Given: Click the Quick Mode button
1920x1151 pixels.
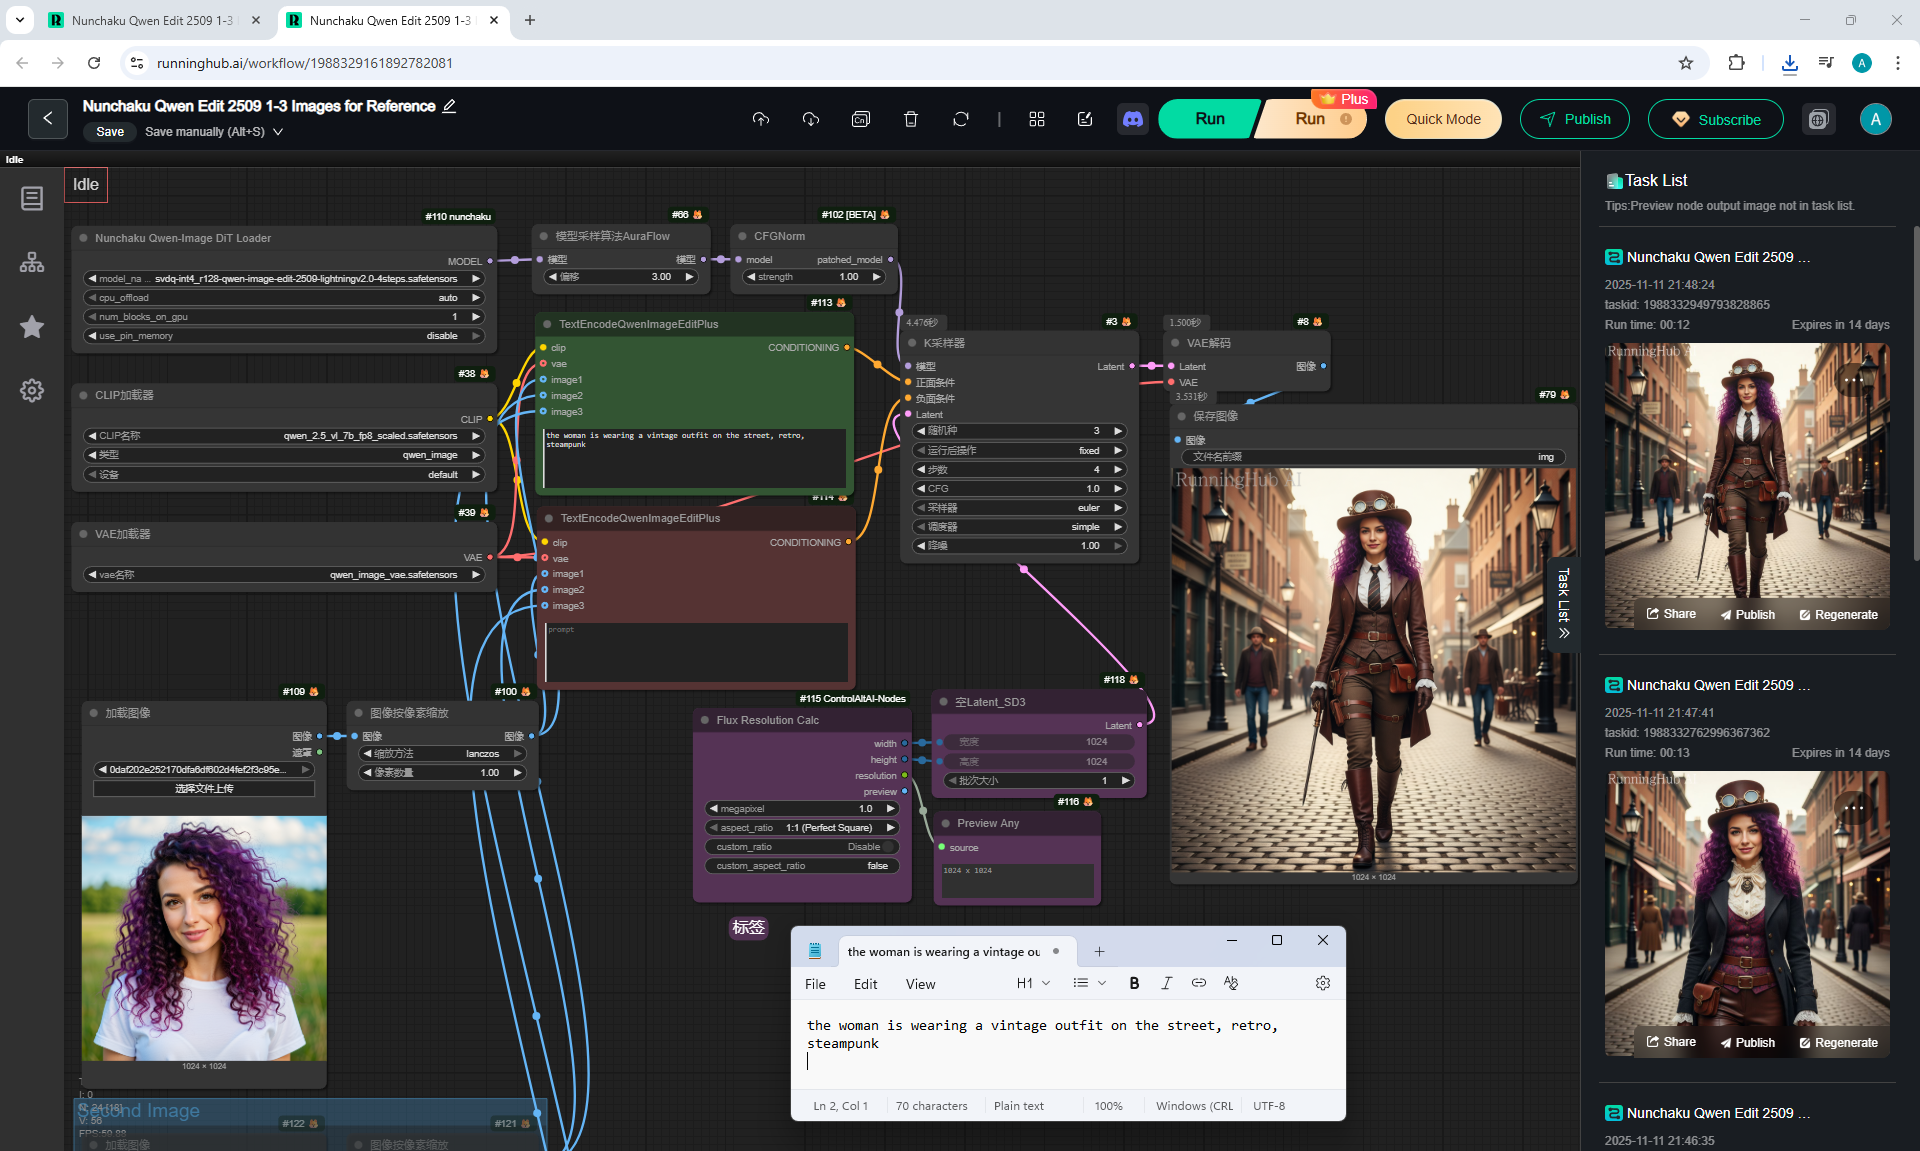Looking at the screenshot, I should pyautogui.click(x=1442, y=119).
